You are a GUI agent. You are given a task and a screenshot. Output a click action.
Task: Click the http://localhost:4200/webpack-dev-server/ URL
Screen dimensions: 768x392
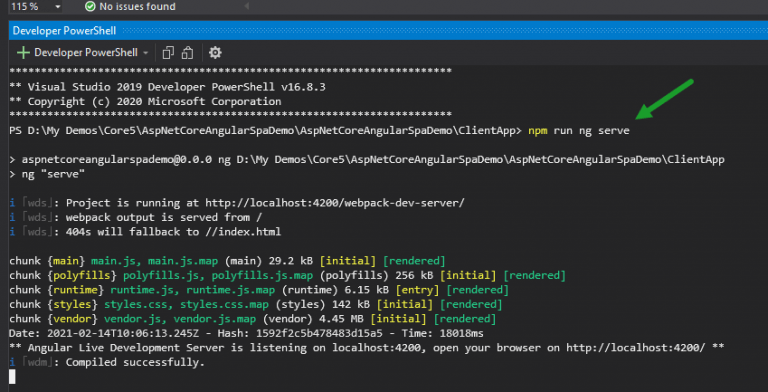tap(335, 203)
